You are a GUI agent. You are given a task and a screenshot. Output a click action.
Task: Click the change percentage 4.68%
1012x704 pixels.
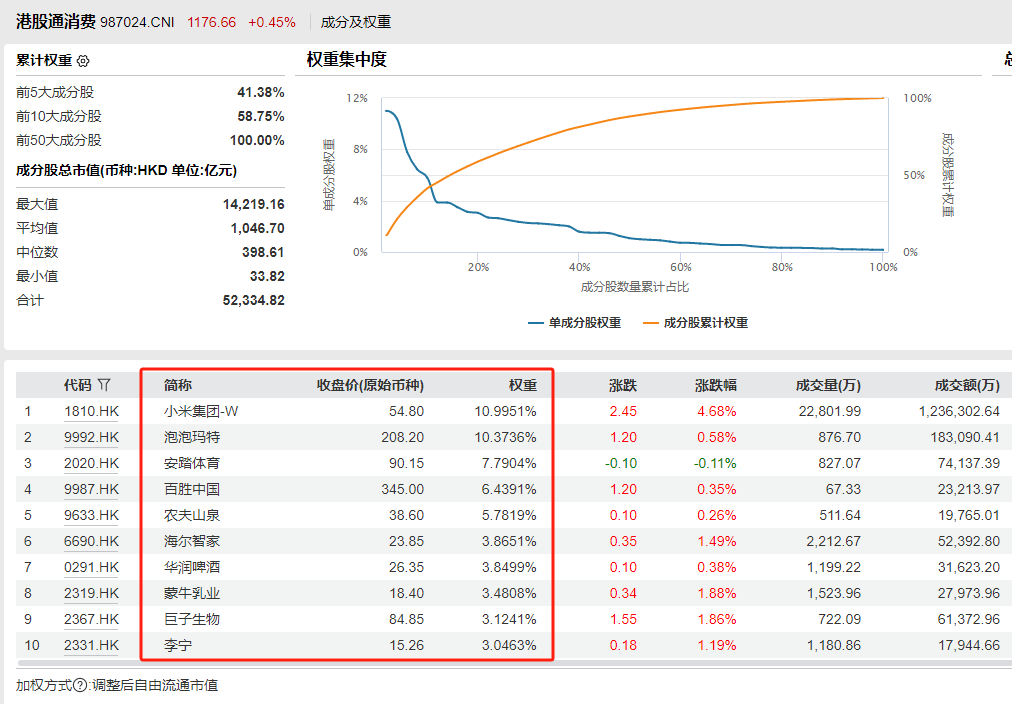pyautogui.click(x=717, y=411)
